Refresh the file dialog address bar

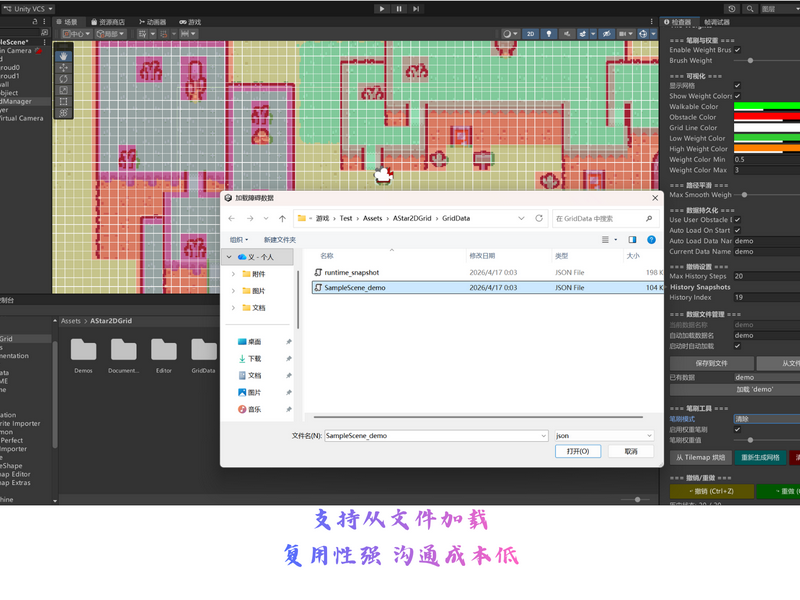click(x=539, y=218)
